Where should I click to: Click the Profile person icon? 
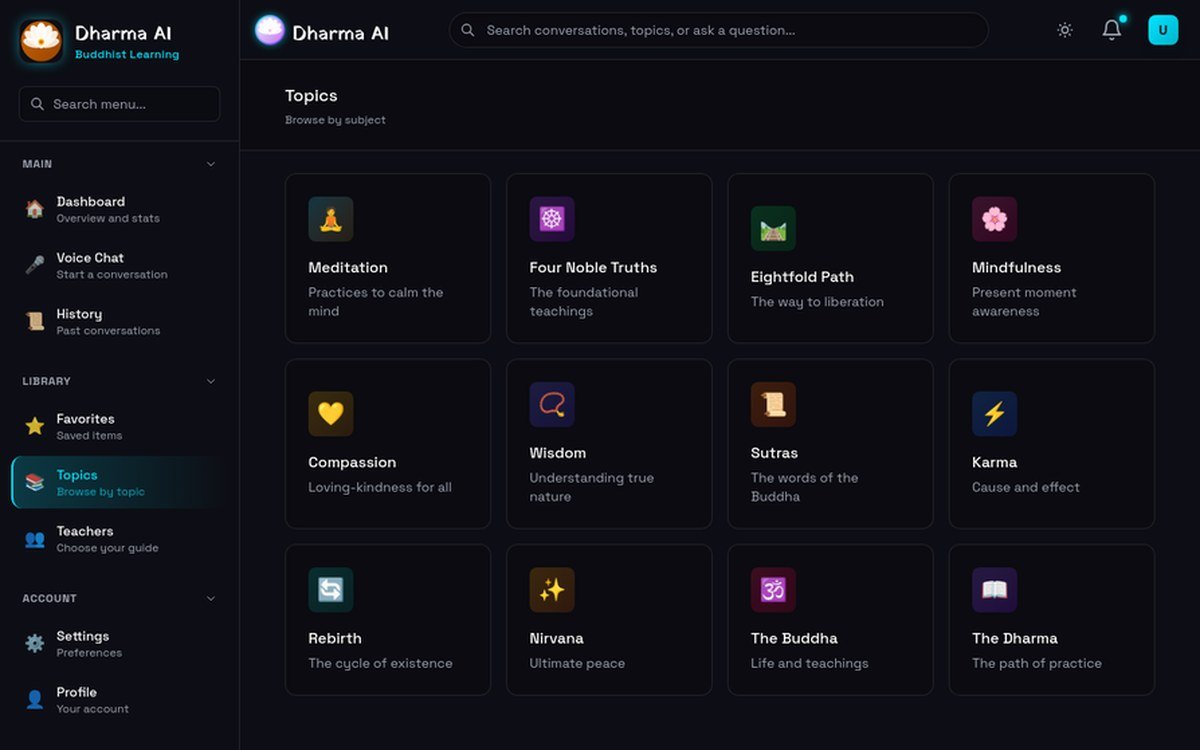(x=35, y=700)
